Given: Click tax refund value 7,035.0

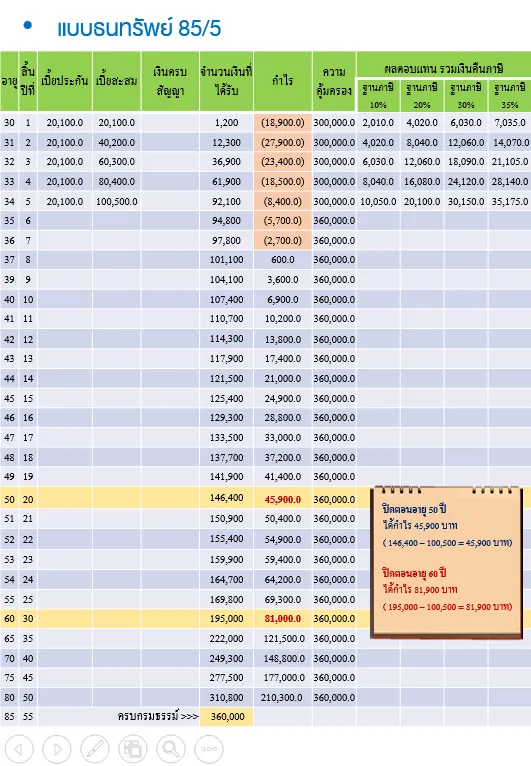Looking at the screenshot, I should 510,123.
